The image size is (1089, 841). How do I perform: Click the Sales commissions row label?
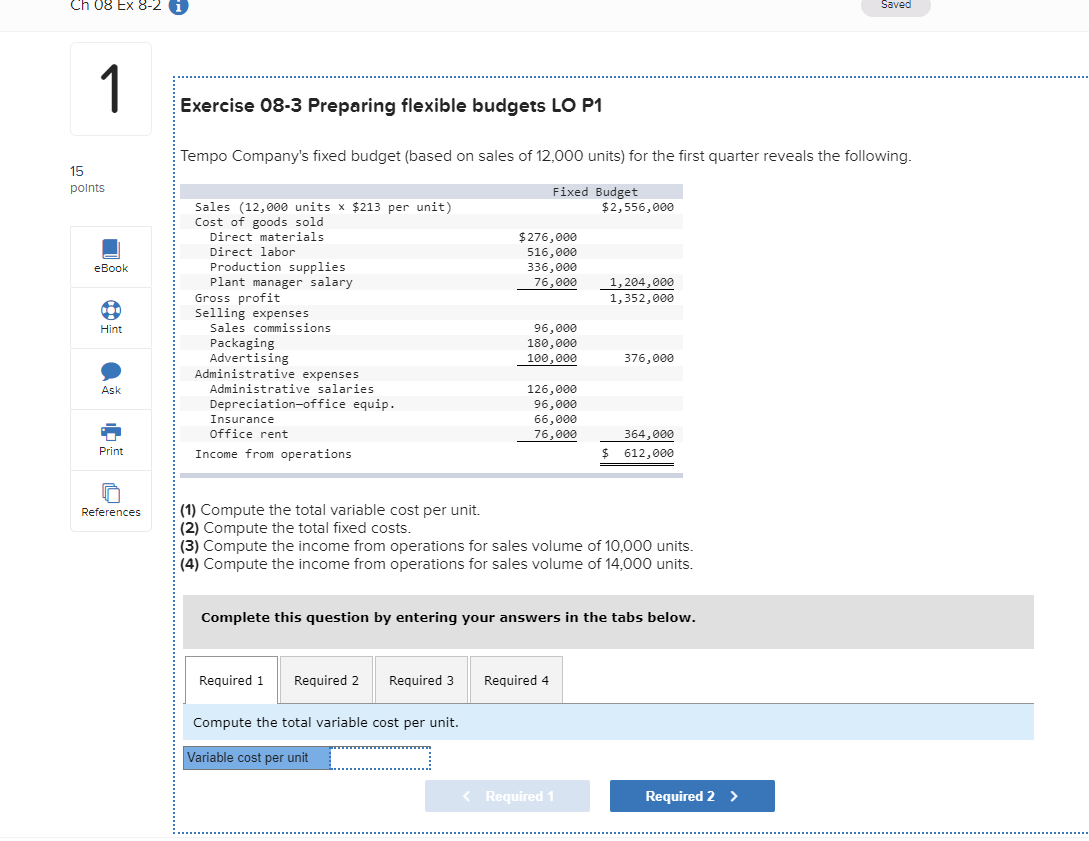pos(270,328)
